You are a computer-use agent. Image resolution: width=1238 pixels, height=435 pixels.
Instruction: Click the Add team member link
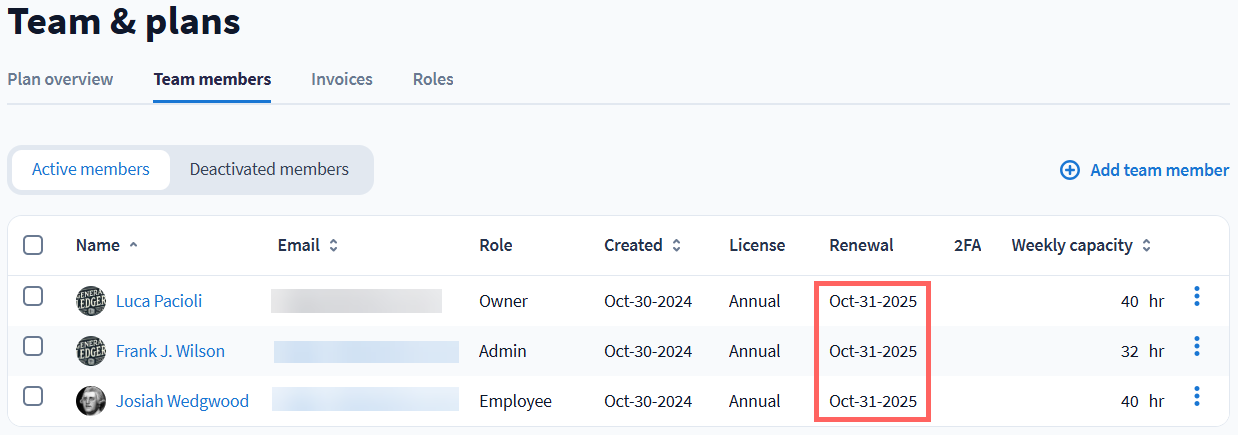[1159, 170]
